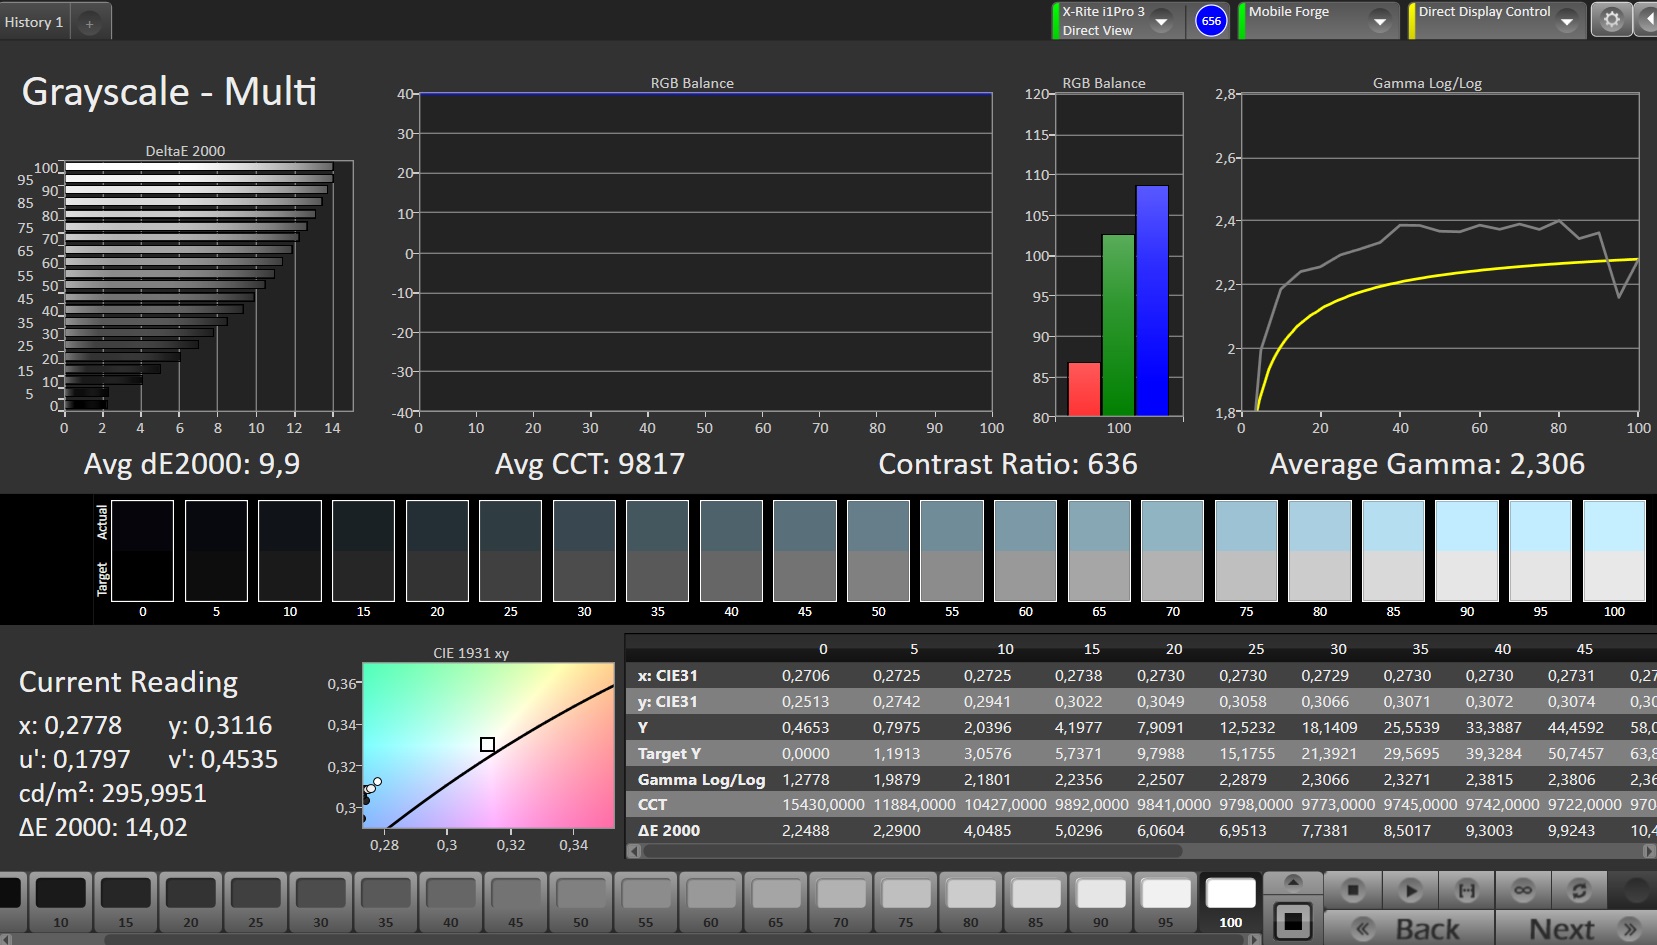Select the 50 percent gray swatch

click(581, 902)
